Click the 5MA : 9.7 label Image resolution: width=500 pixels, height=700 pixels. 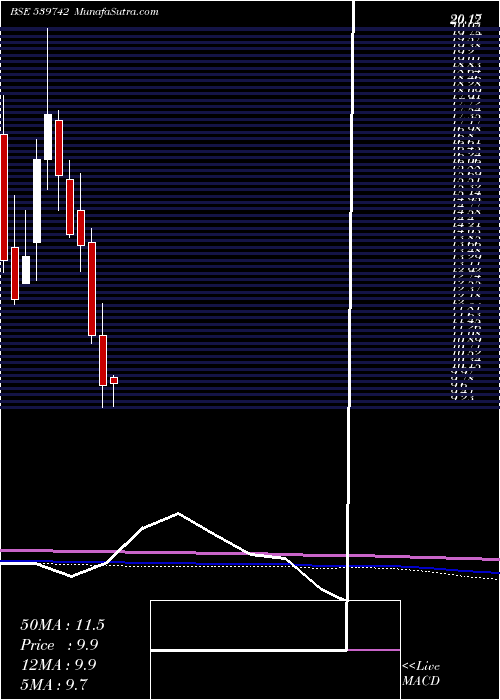tap(56, 683)
